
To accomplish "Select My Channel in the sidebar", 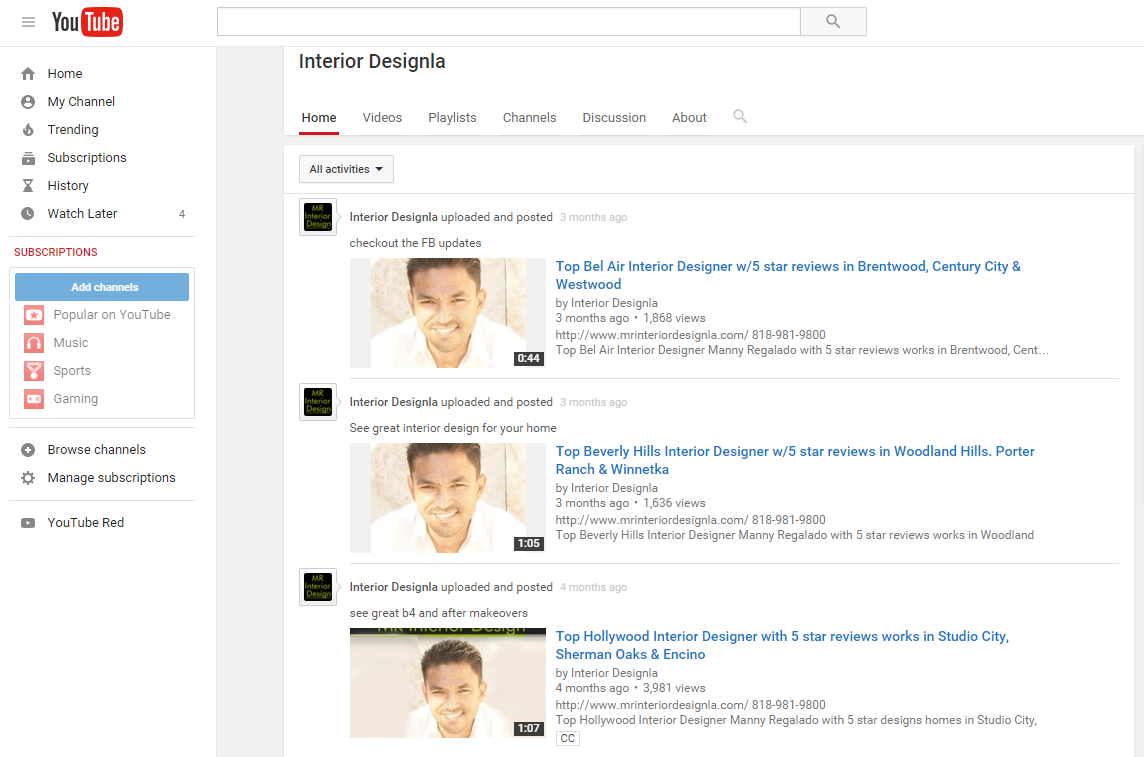I will point(81,101).
